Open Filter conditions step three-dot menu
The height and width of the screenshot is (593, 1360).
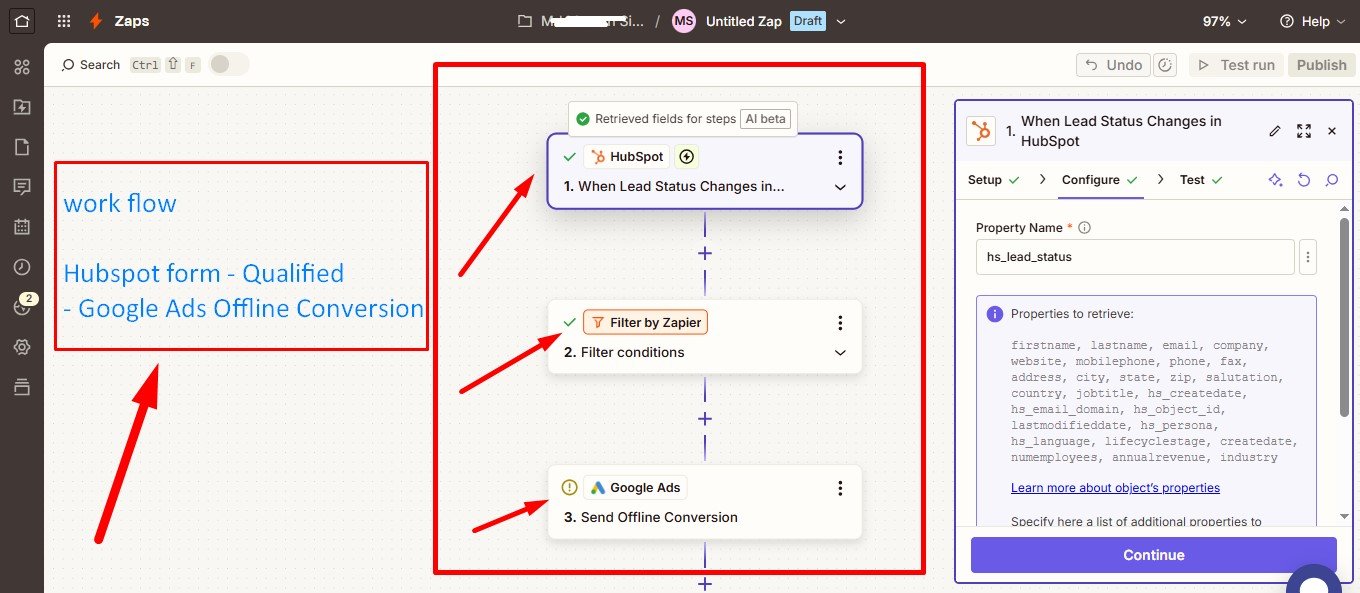[840, 322]
